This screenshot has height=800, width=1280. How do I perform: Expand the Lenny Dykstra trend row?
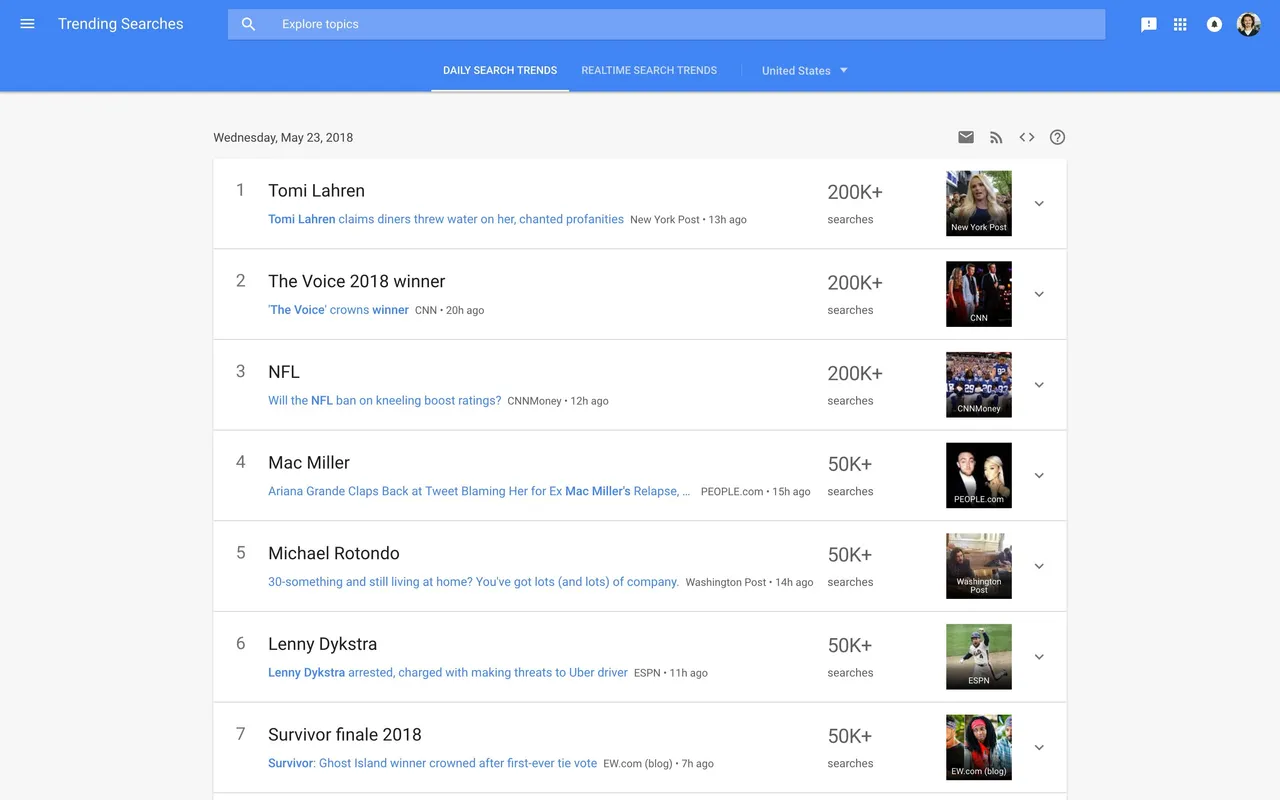pos(1039,657)
